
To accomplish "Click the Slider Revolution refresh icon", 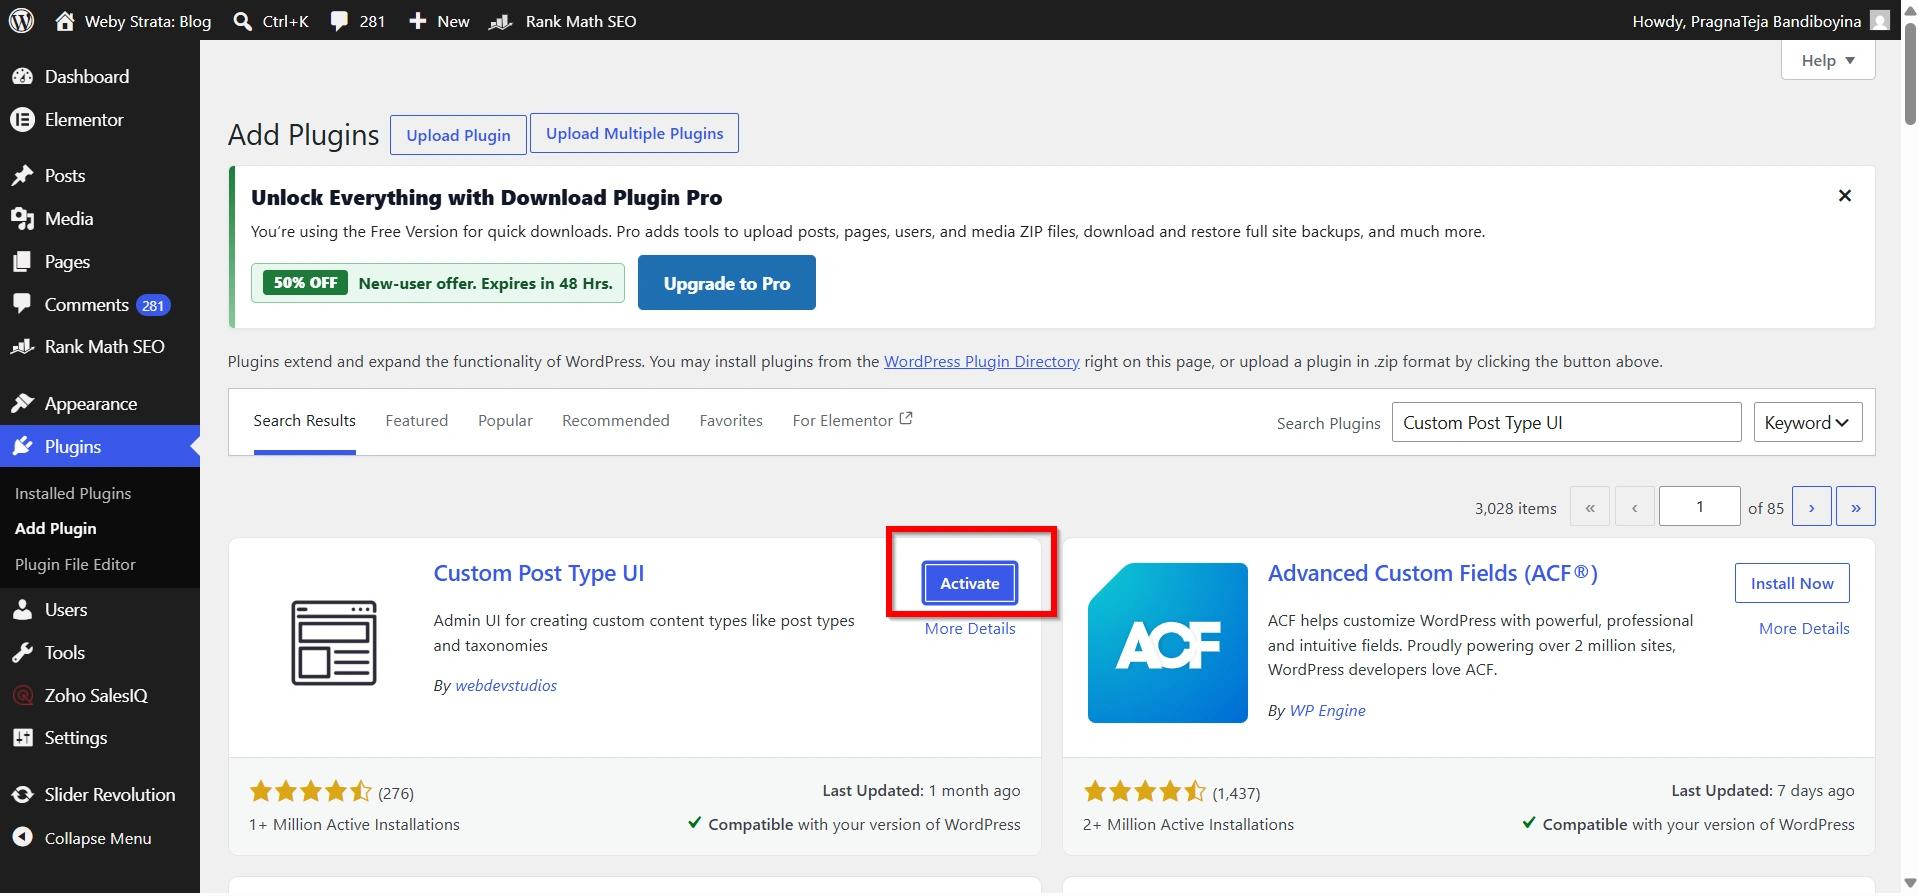I will (x=22, y=794).
